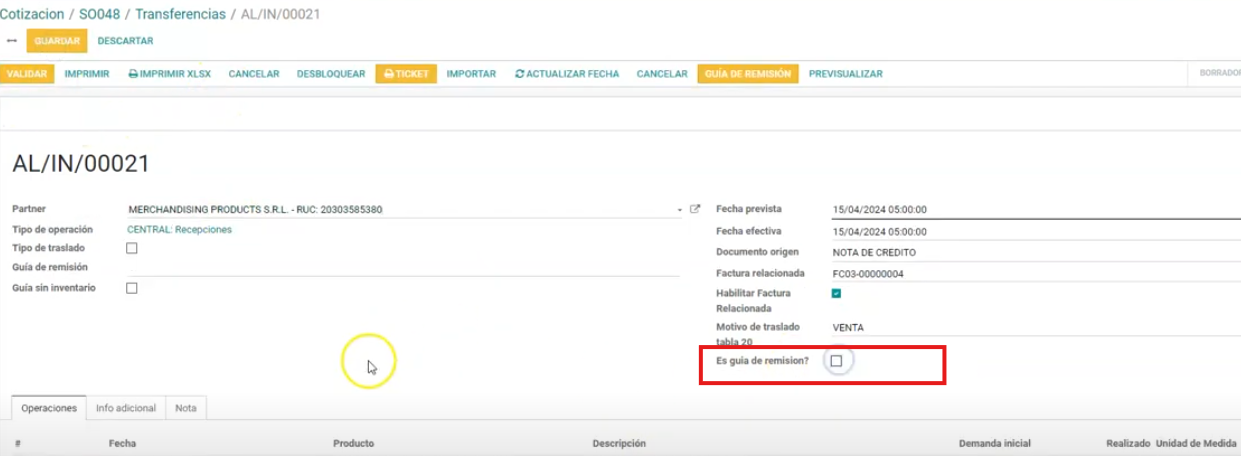The image size is (1241, 456).
Task: Click the DESCARTAR button
Action: pyautogui.click(x=125, y=41)
